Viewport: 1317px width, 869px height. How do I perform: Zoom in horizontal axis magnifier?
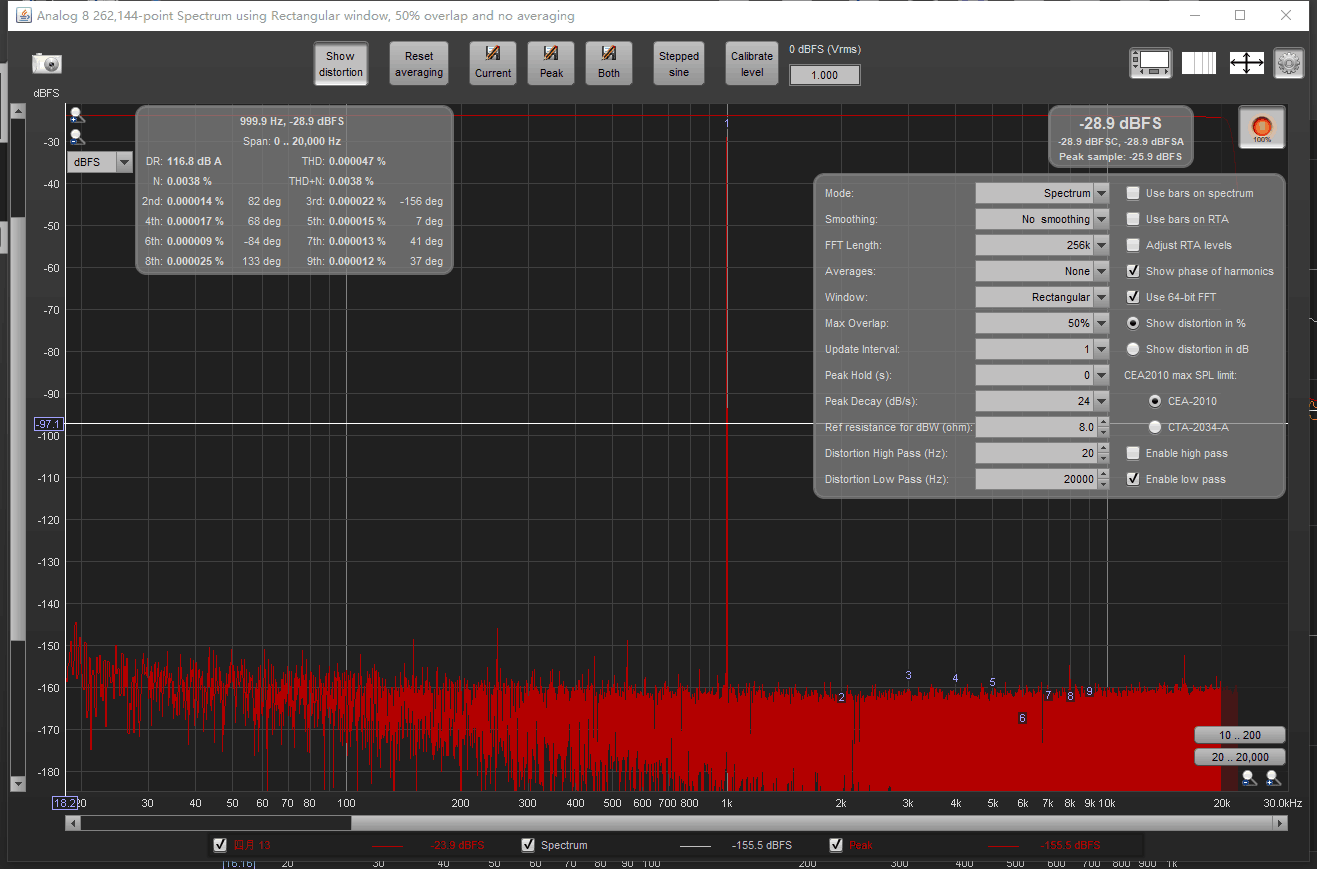point(1273,777)
